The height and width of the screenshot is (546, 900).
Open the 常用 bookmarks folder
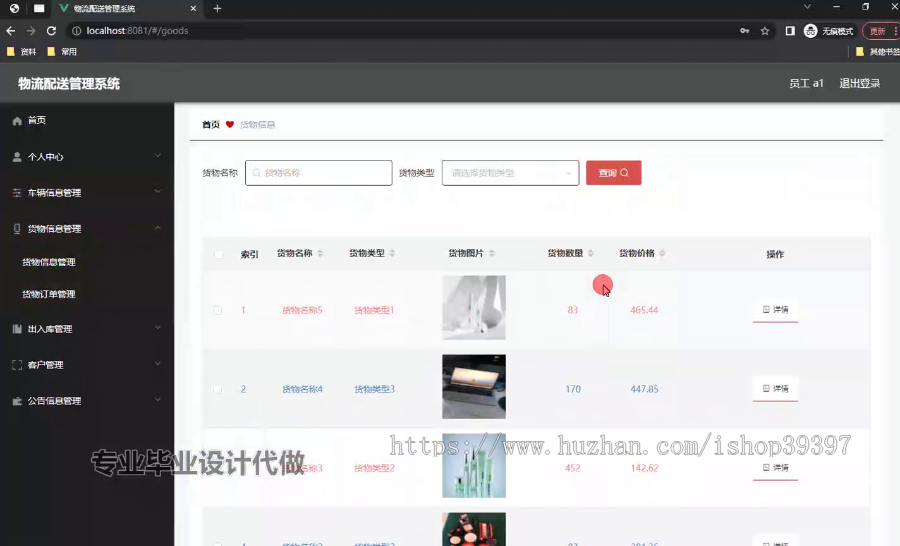point(62,52)
